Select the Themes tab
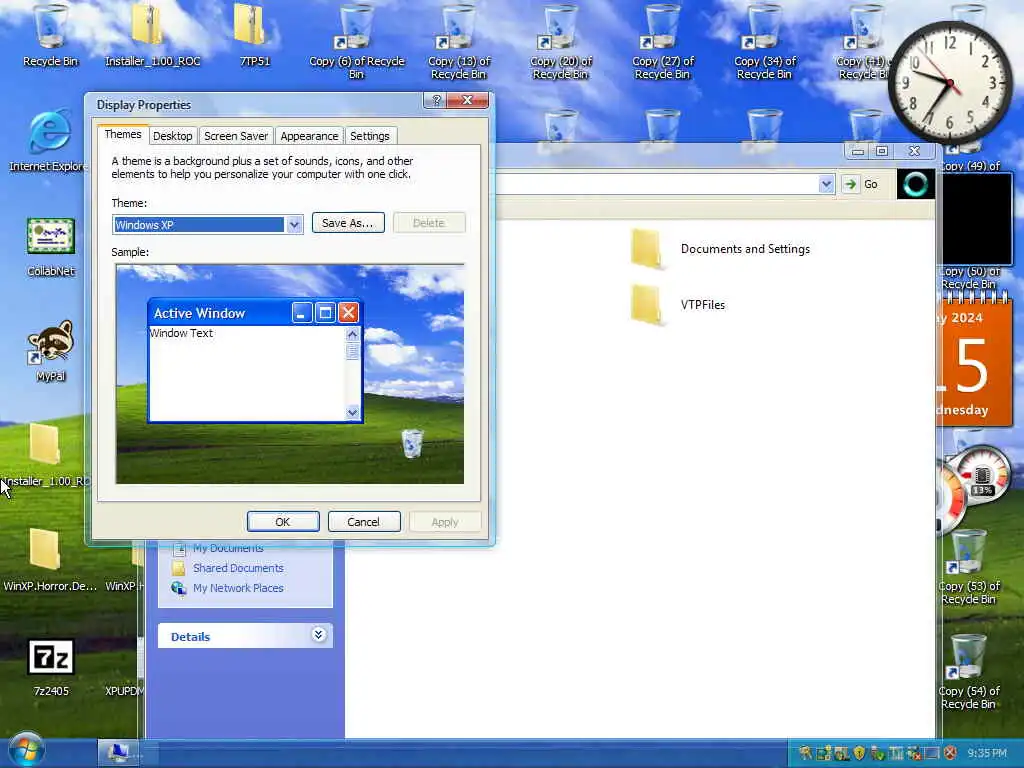 tap(123, 134)
